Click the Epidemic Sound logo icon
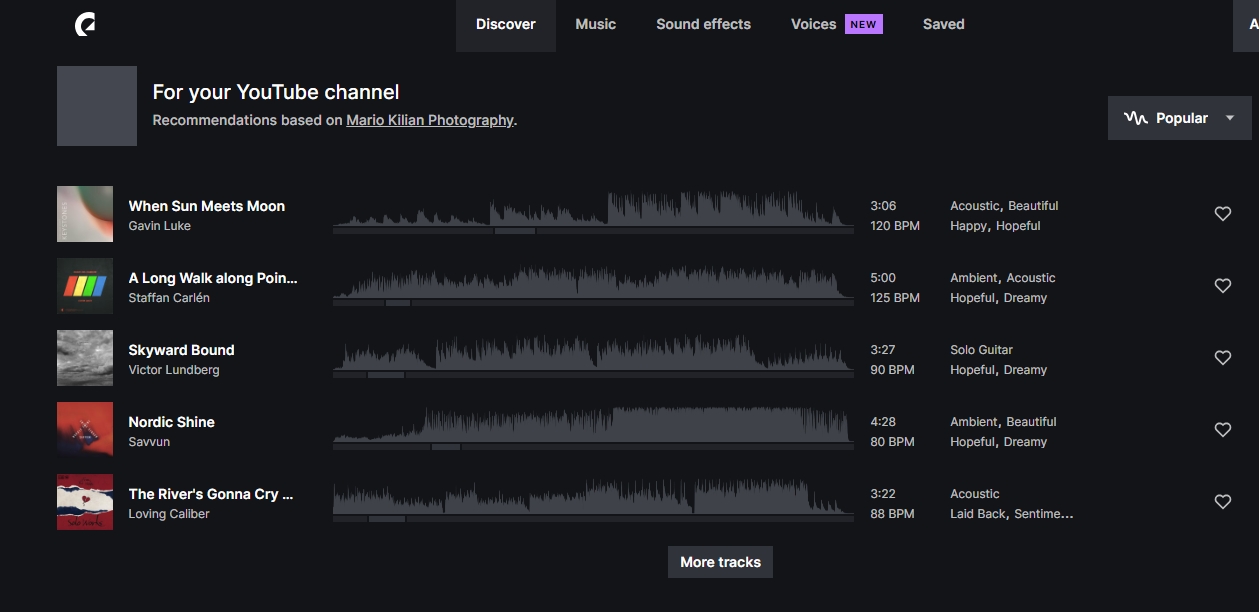The width and height of the screenshot is (1259, 612). [x=85, y=24]
